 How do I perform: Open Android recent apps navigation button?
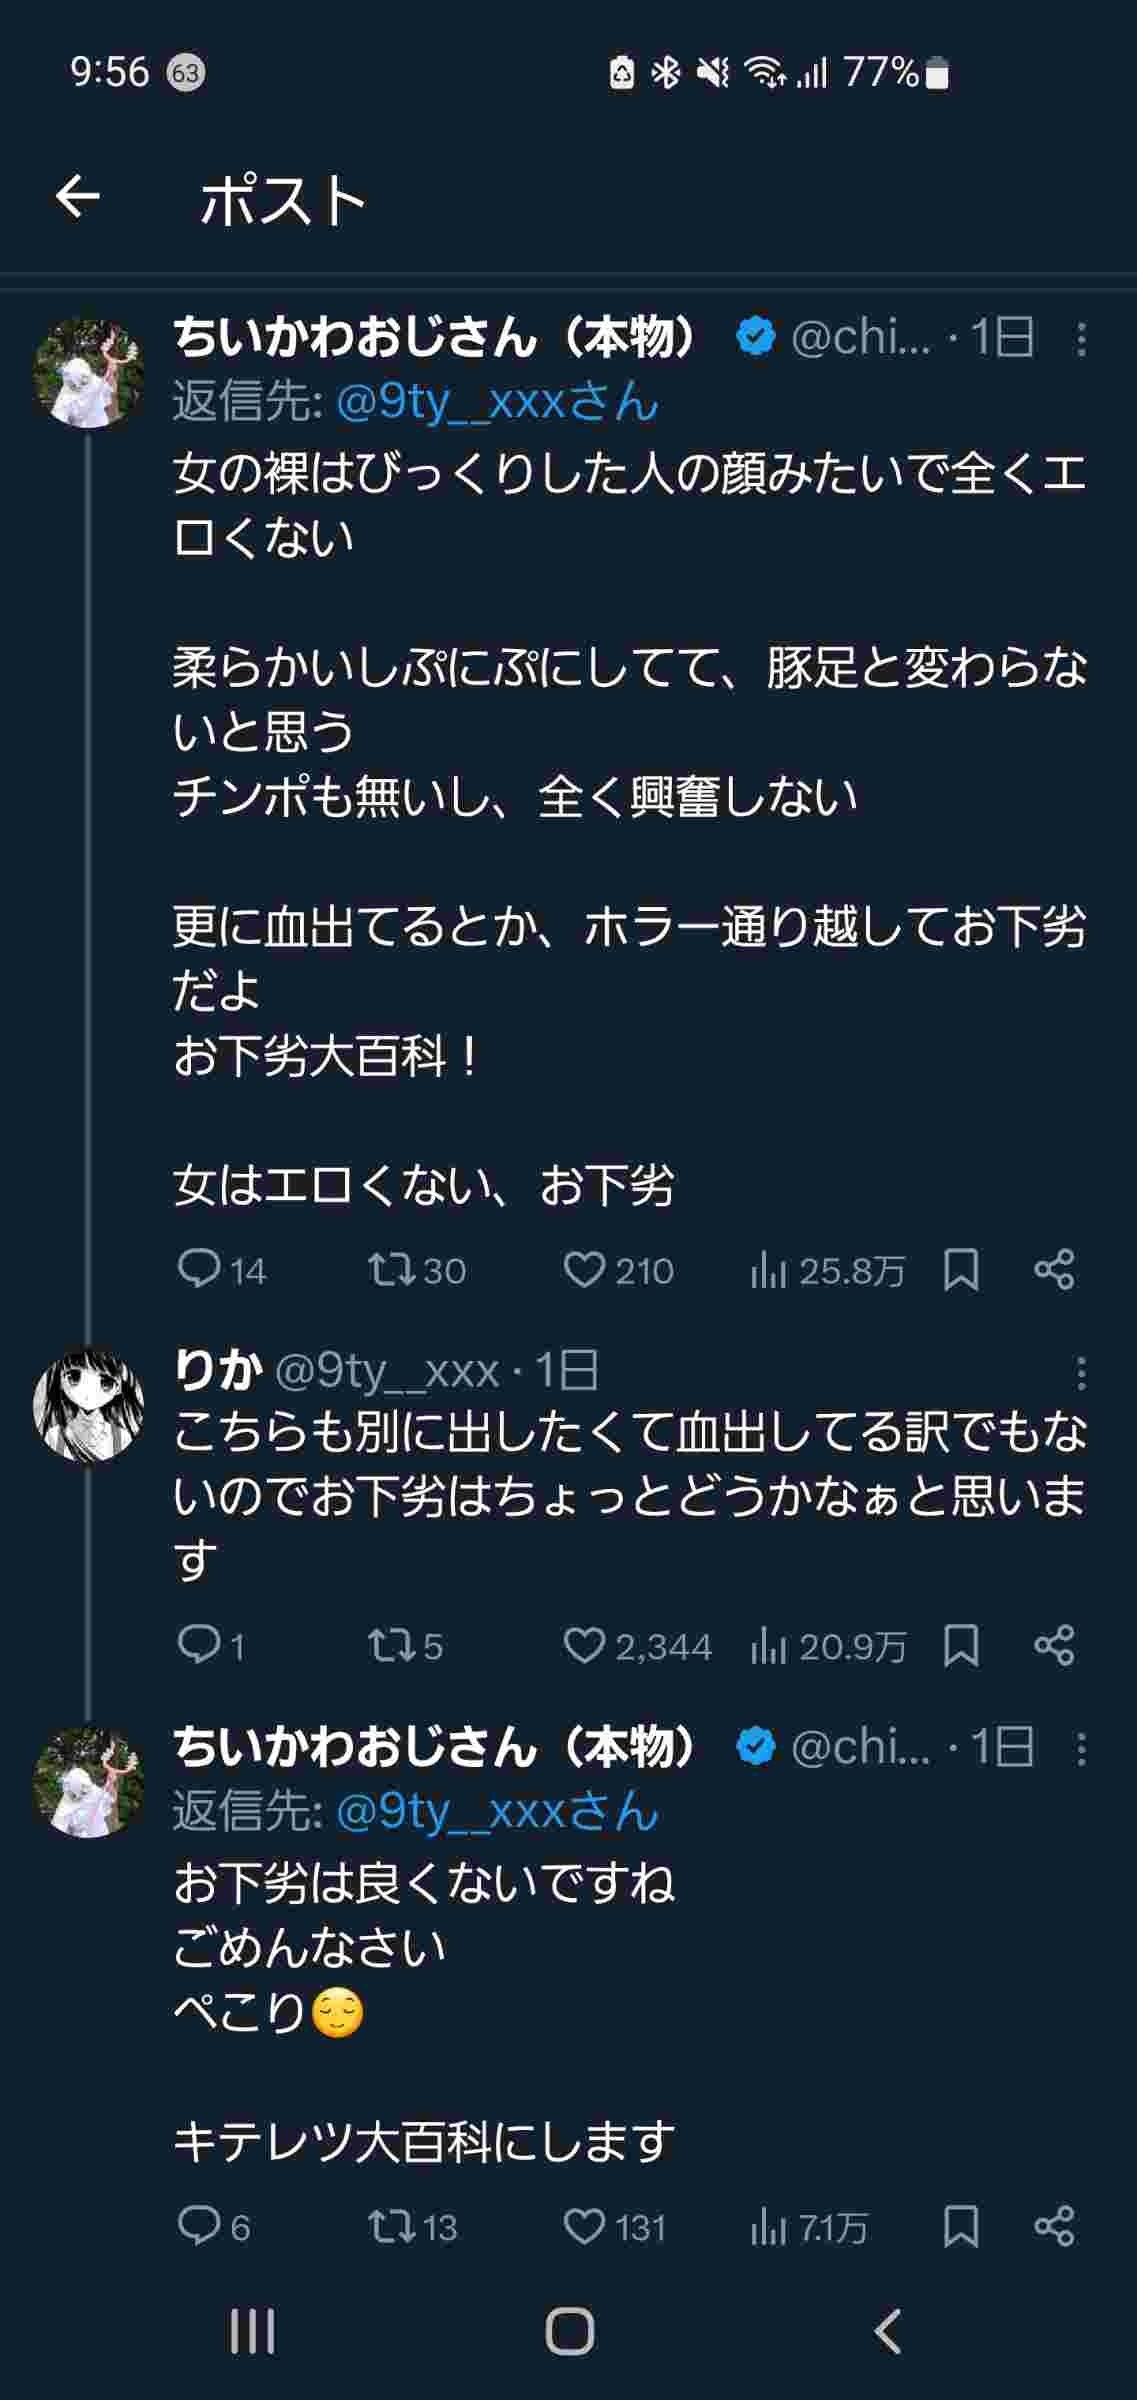(x=251, y=2332)
